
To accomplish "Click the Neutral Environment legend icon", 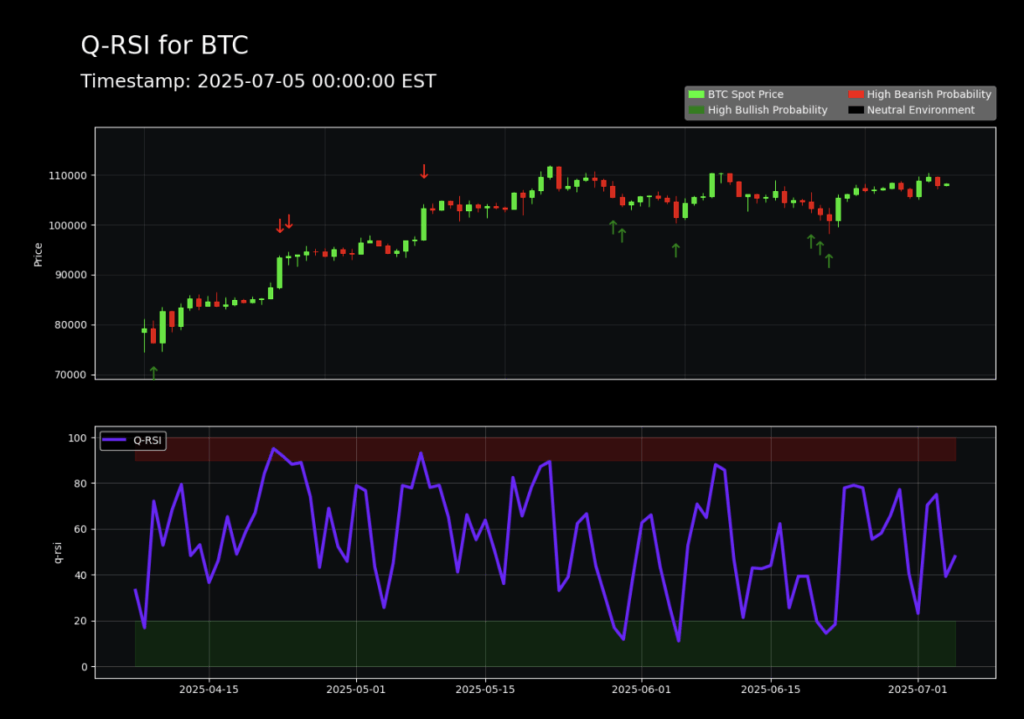I will [855, 110].
